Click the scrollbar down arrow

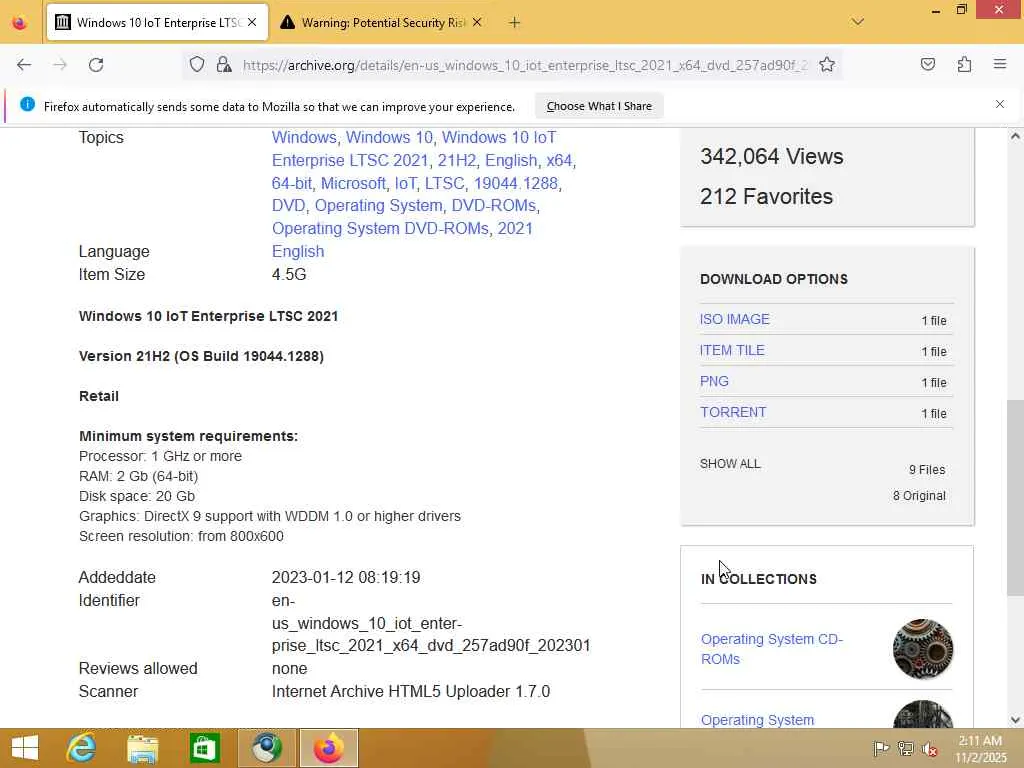point(1015,720)
